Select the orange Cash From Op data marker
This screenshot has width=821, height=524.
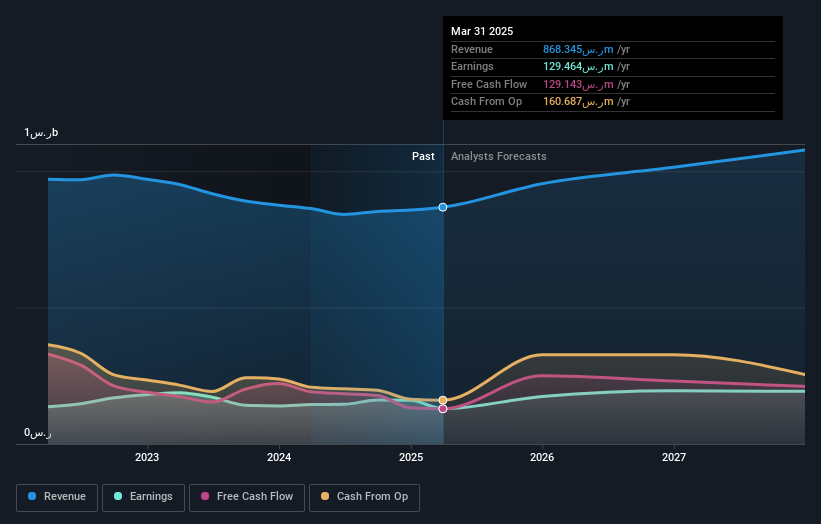443,400
